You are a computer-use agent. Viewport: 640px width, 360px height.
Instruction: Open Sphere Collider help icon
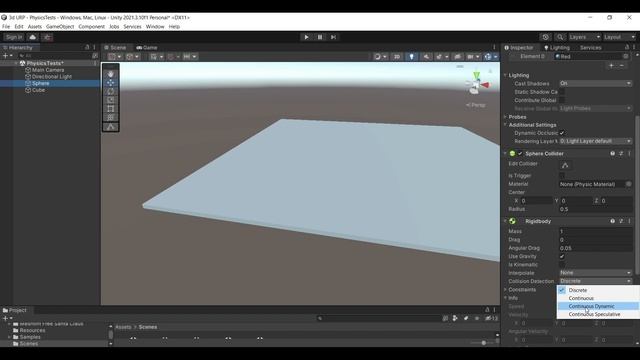coord(612,154)
